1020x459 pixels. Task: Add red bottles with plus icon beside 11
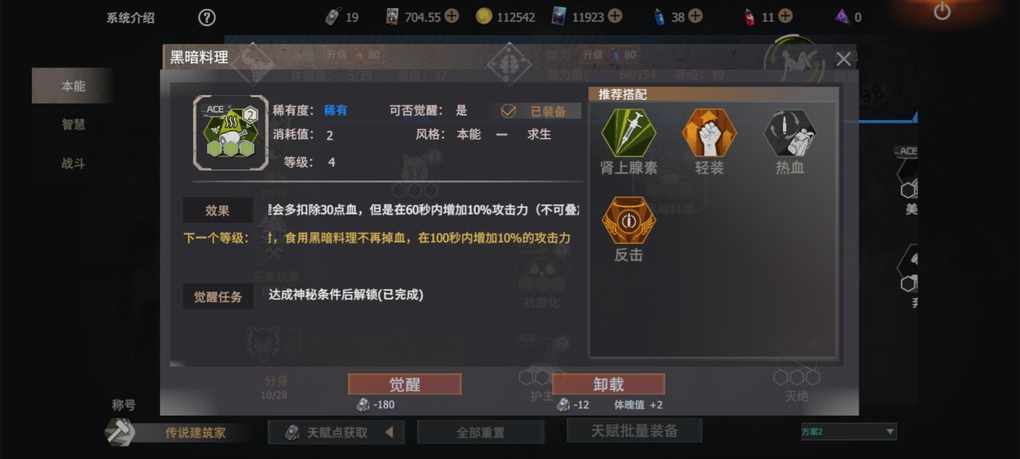(x=786, y=16)
